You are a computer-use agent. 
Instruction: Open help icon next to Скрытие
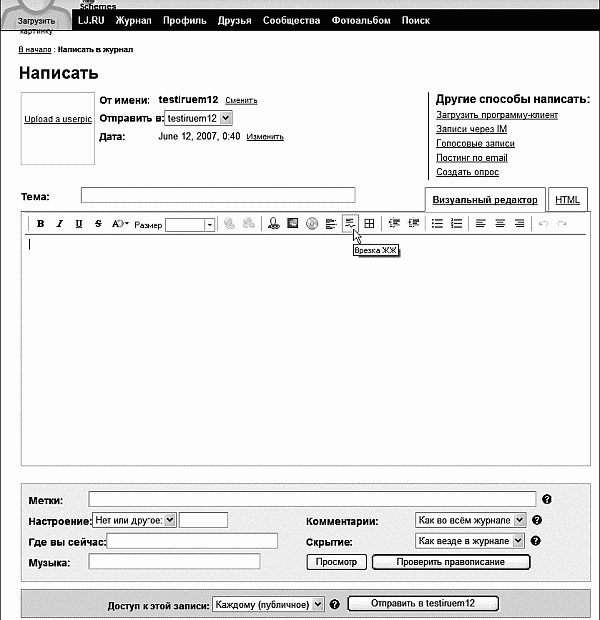click(536, 541)
